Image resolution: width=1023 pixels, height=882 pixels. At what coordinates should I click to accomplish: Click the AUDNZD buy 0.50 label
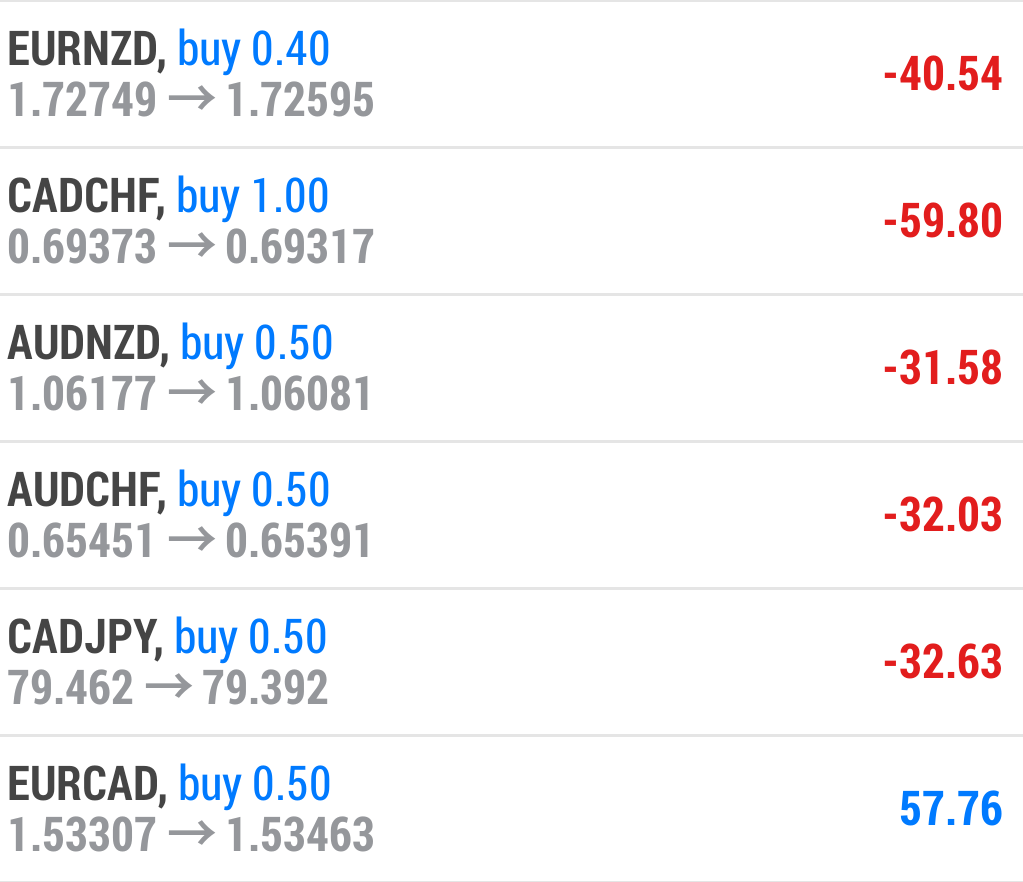point(256,344)
